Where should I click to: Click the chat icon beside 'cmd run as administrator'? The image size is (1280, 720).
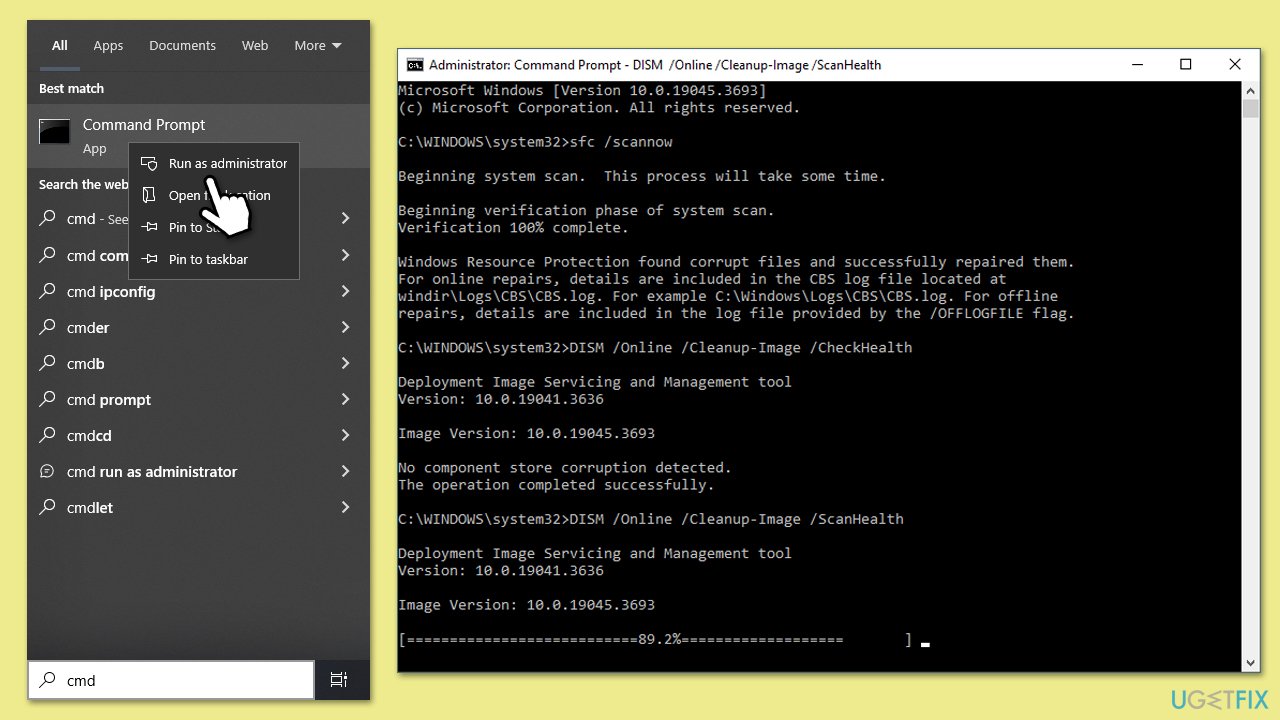[47, 471]
